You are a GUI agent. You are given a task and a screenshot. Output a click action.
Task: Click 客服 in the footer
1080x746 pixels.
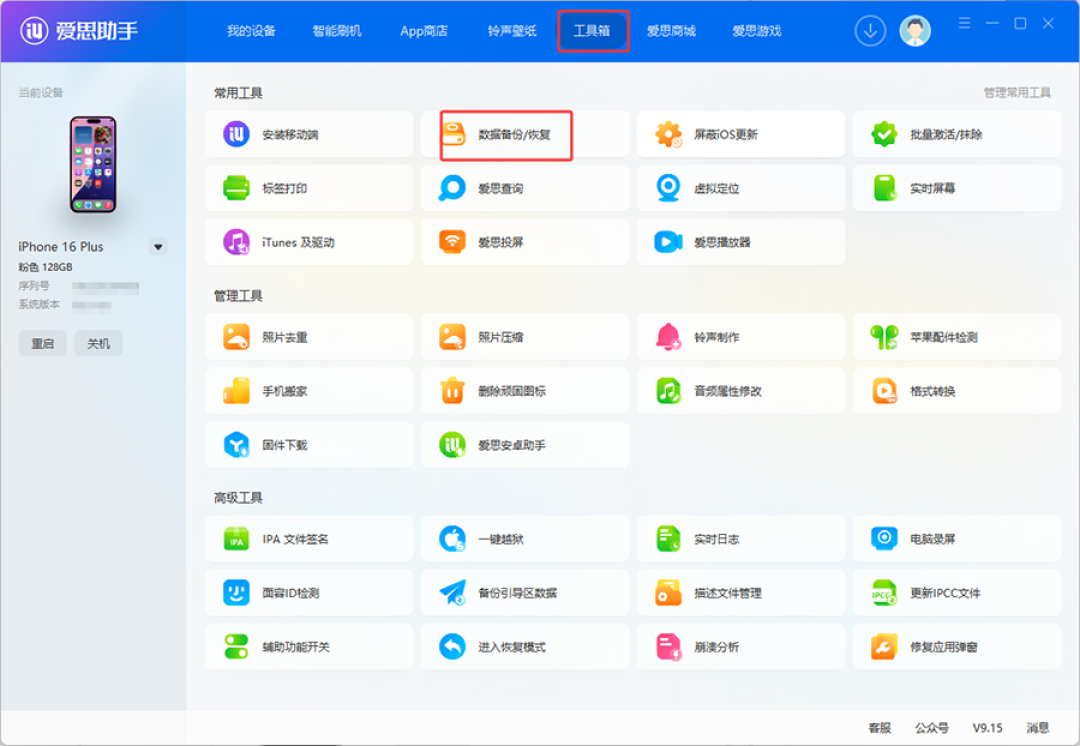880,727
